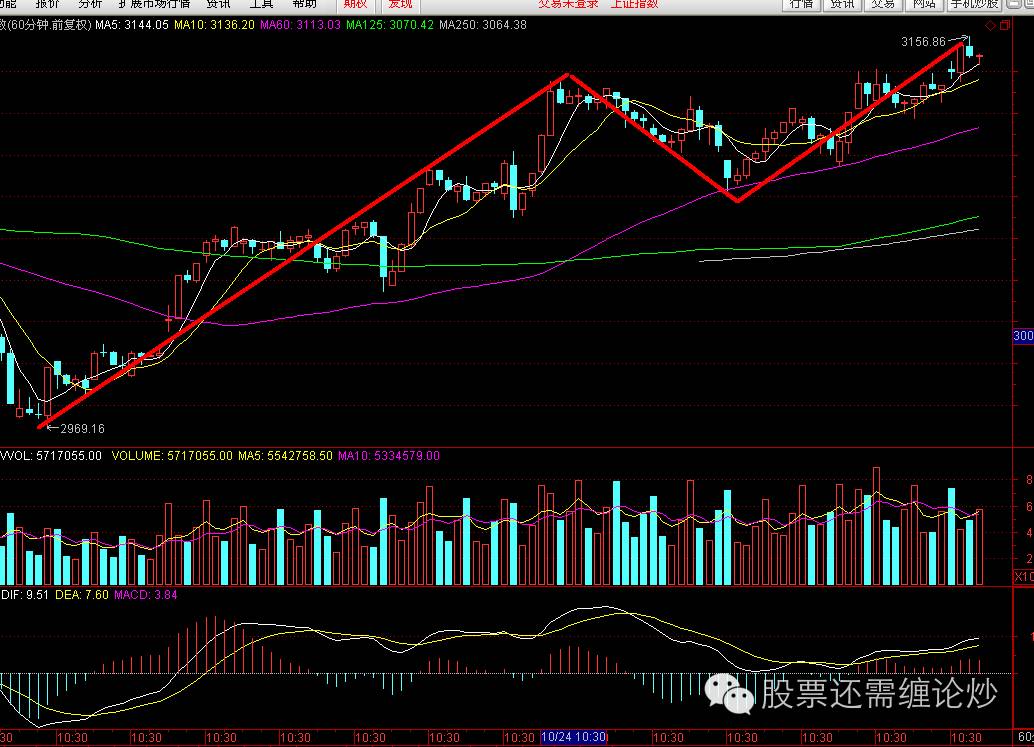This screenshot has height=747, width=1034.
Task: Select the MA5: 3144.05 indicator label
Action: pyautogui.click(x=132, y=25)
